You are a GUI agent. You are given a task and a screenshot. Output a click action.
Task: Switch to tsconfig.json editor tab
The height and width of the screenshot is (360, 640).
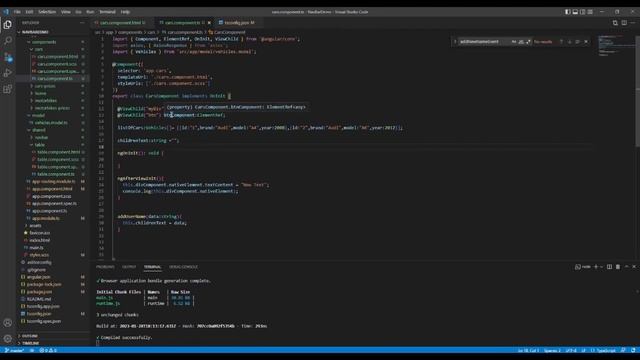(237, 23)
